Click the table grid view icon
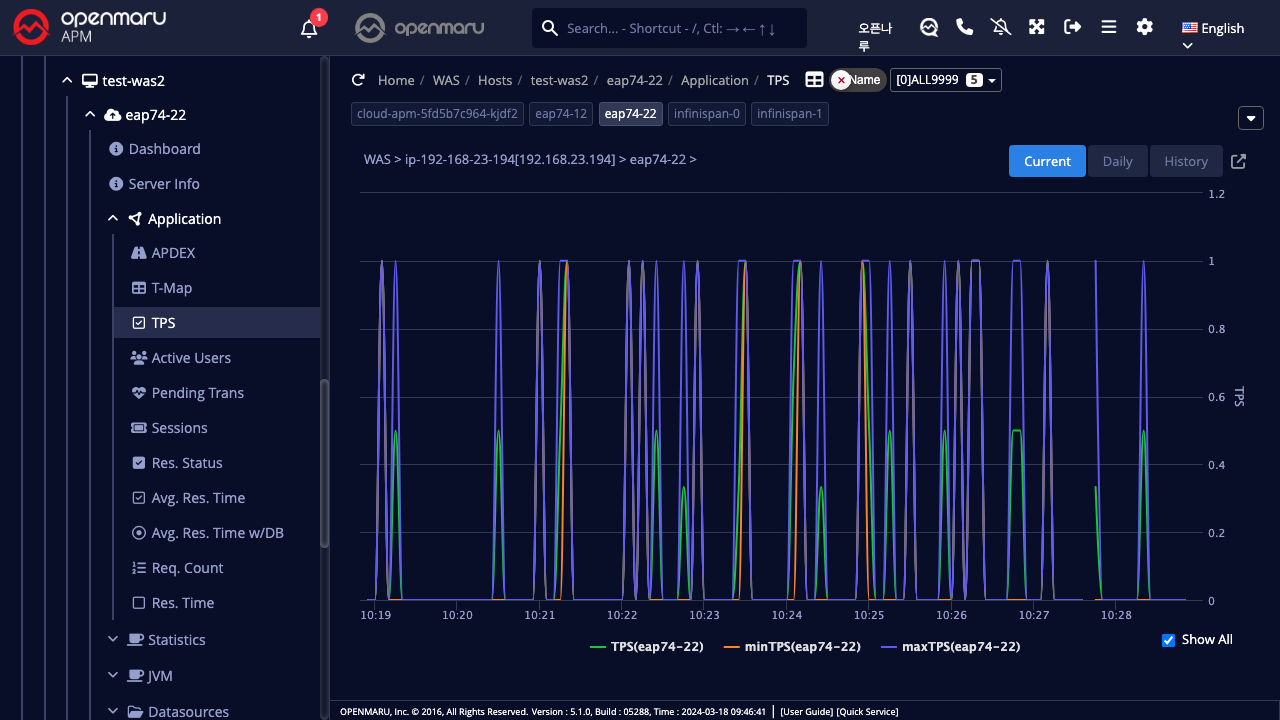This screenshot has width=1280, height=720. (x=815, y=80)
